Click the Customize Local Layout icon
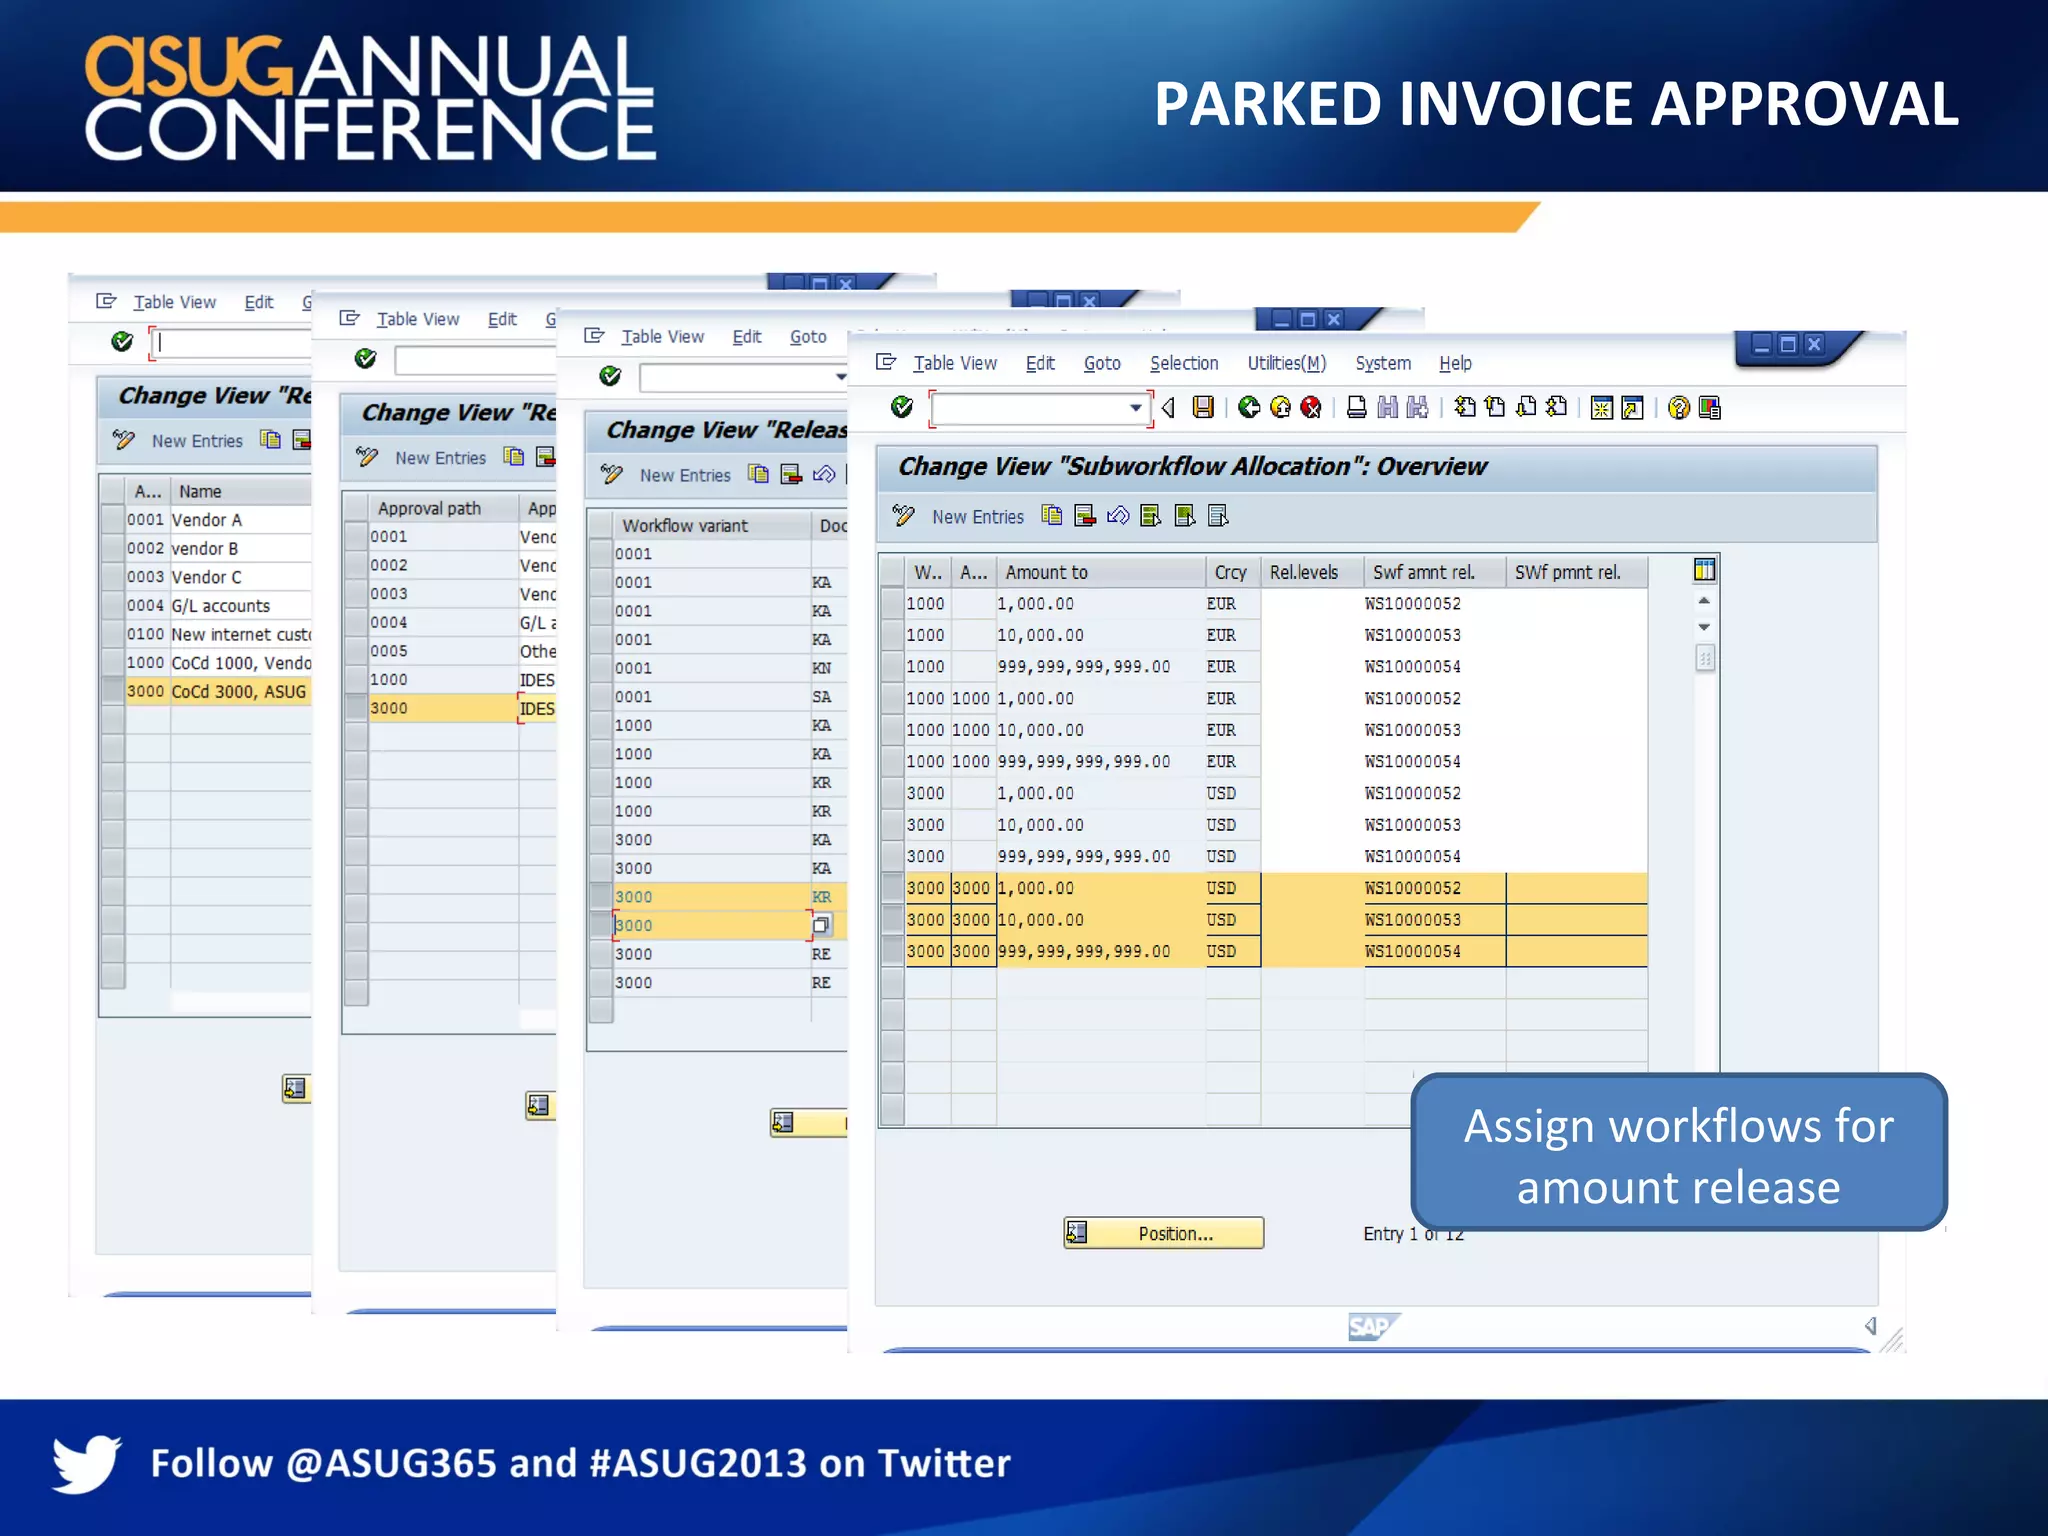The width and height of the screenshot is (2048, 1536). point(1710,408)
